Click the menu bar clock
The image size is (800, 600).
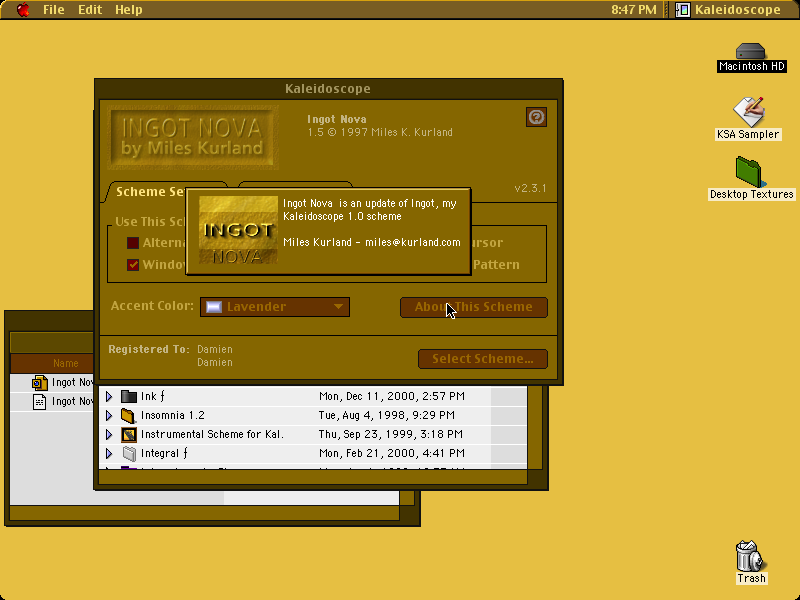(634, 10)
